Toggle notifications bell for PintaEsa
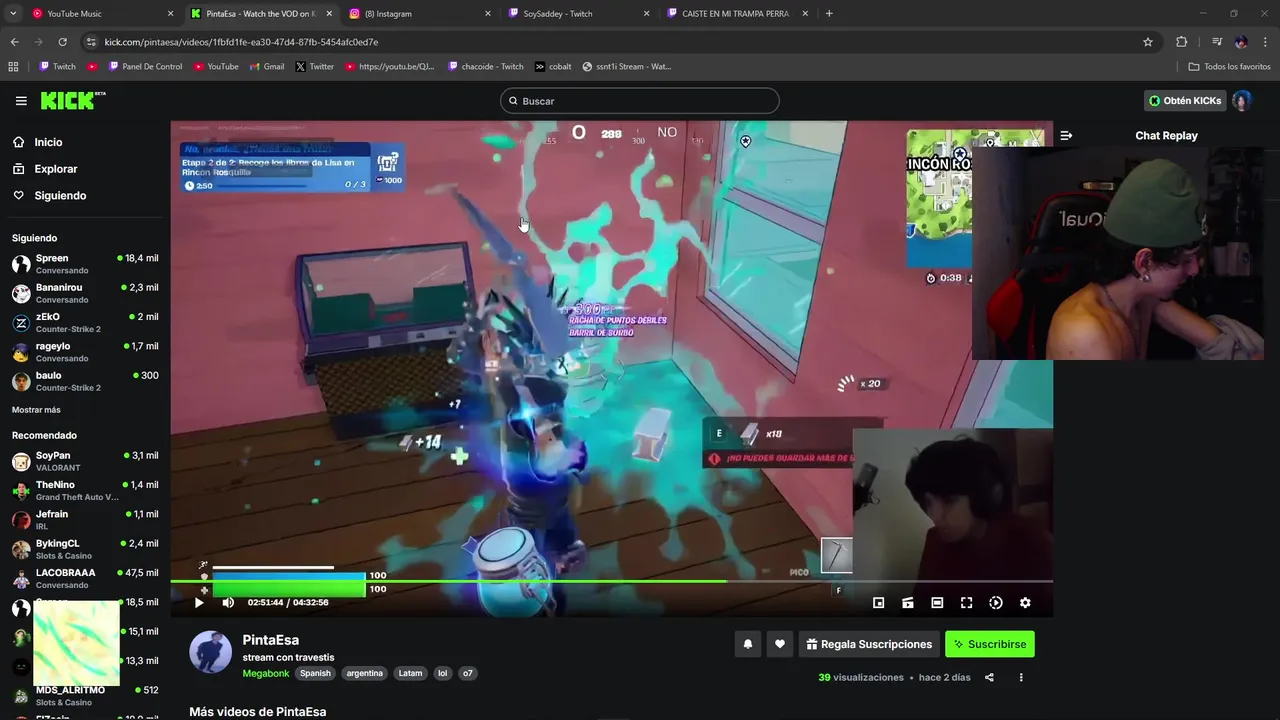The height and width of the screenshot is (720, 1280). point(747,644)
